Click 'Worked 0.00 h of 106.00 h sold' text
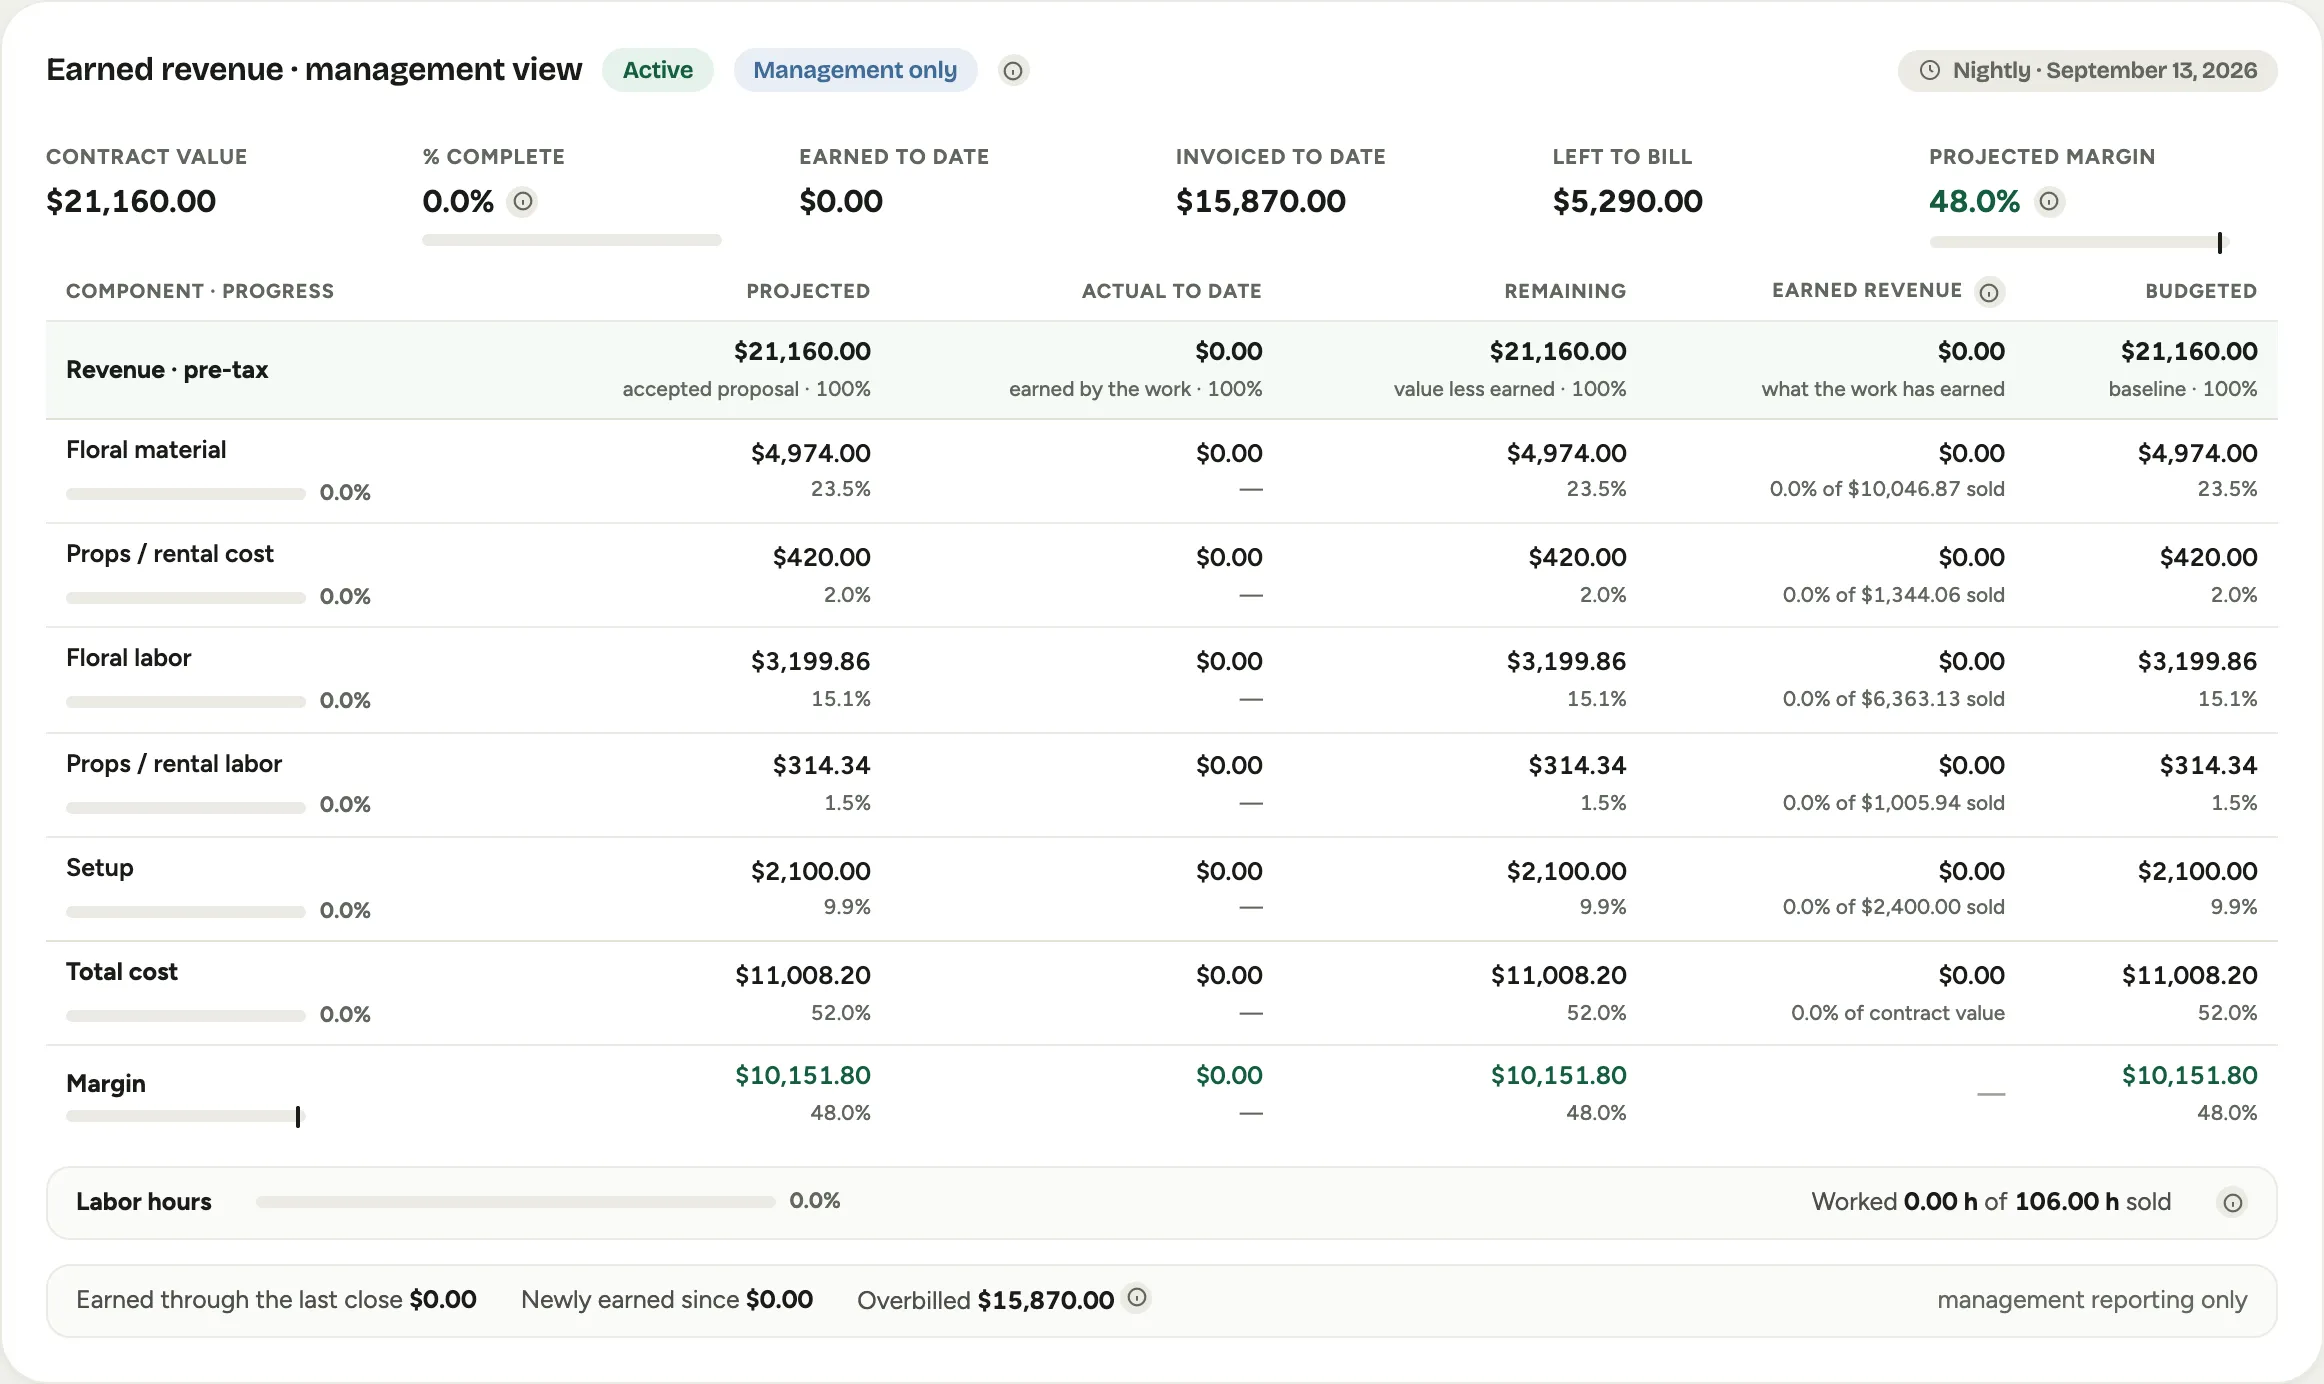 [1991, 1202]
